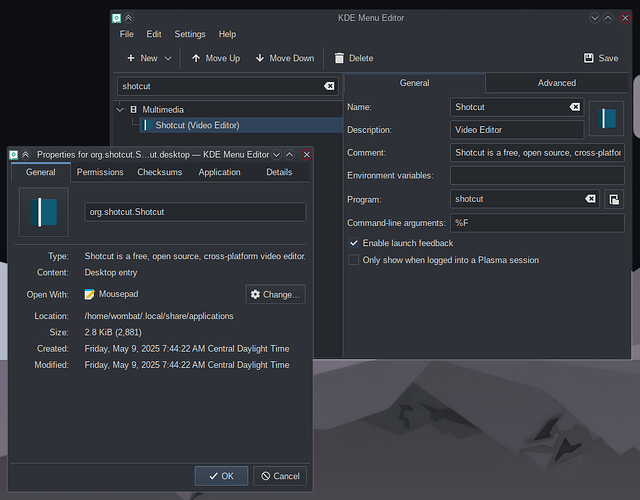Click the Save icon in toolbar
640x500 pixels.
pos(589,58)
